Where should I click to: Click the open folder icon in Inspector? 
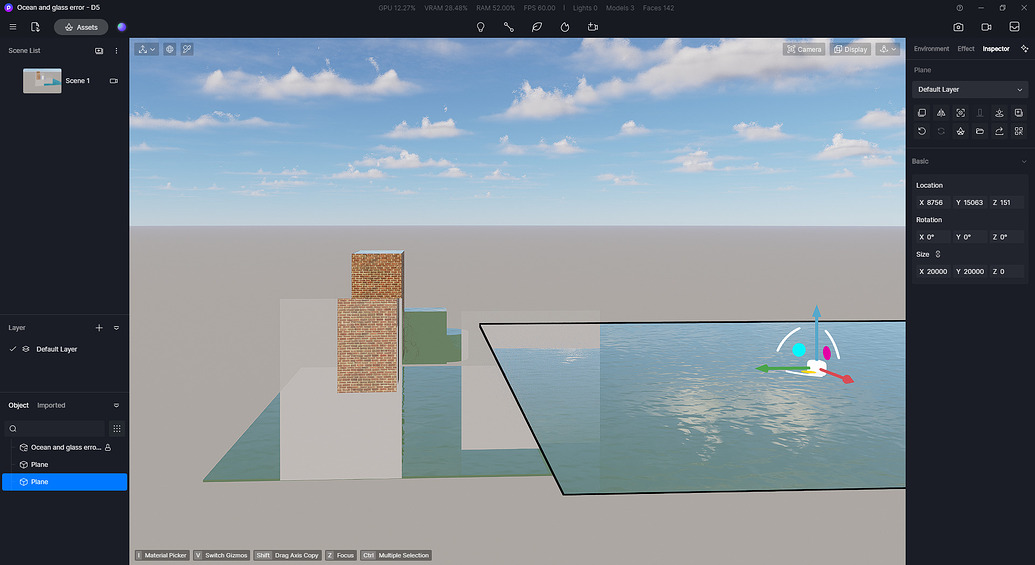click(980, 131)
